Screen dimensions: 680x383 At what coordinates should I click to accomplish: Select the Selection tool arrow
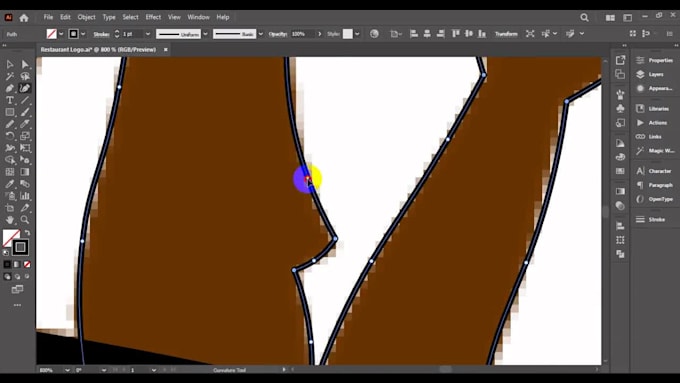pyautogui.click(x=10, y=65)
